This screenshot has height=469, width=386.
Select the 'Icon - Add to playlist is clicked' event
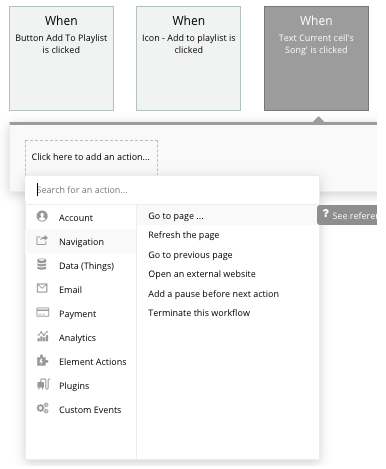[x=188, y=58]
